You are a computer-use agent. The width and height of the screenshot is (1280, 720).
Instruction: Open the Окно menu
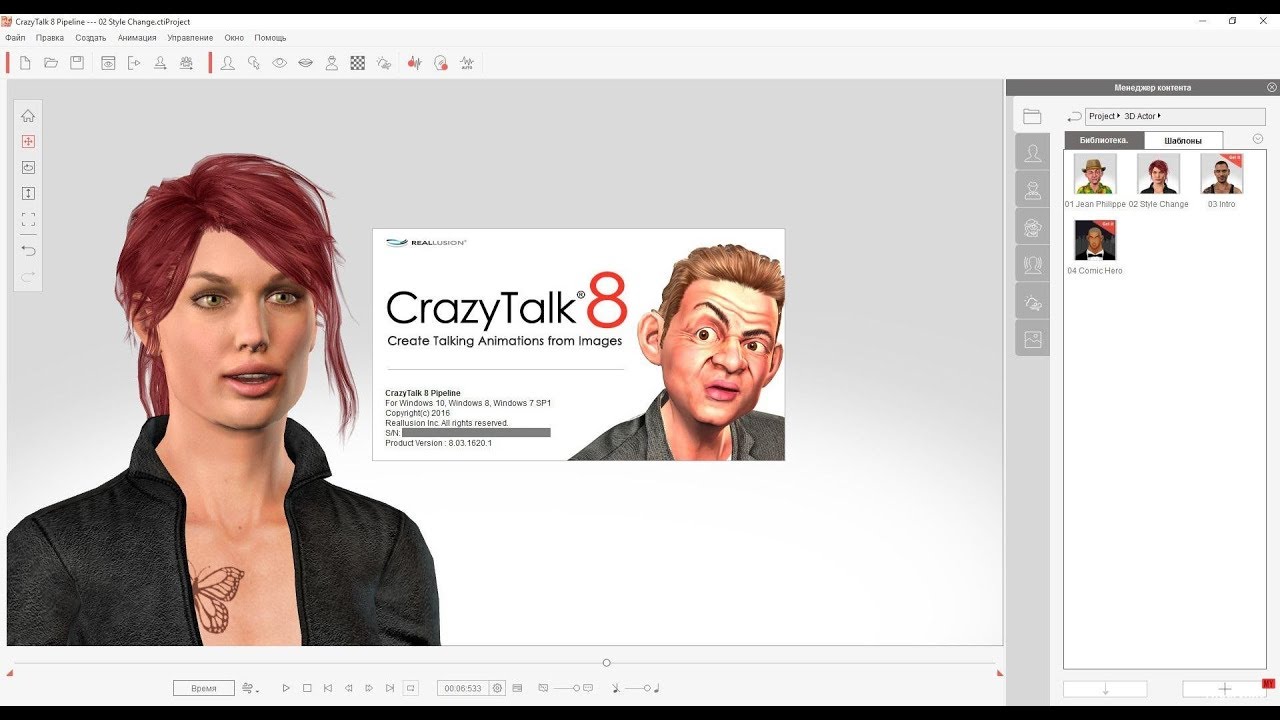coord(234,38)
